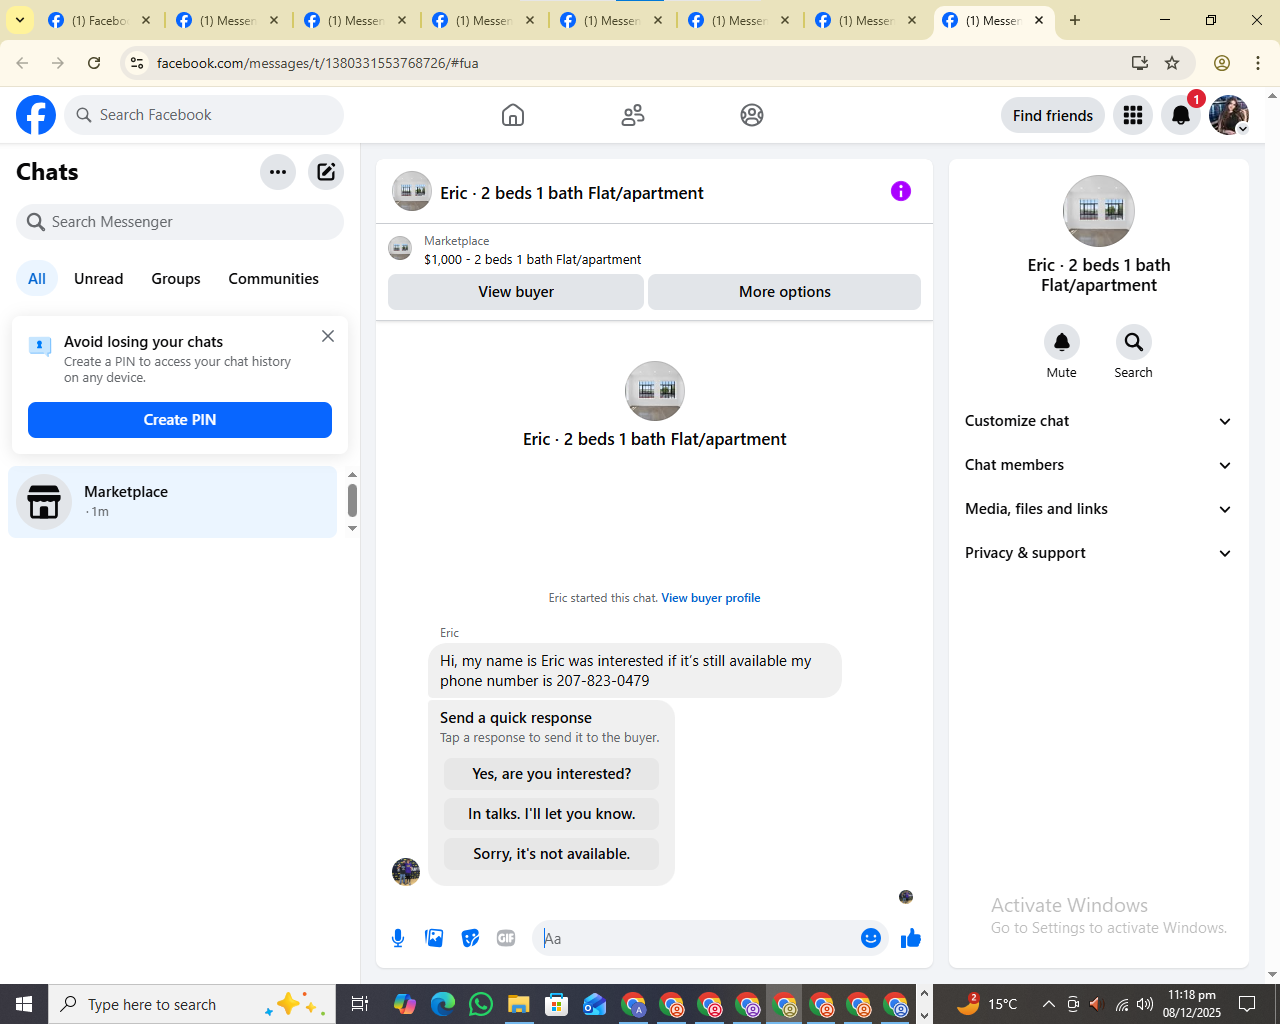Click the install app icon in address bar
The image size is (1280, 1024).
click(1140, 63)
